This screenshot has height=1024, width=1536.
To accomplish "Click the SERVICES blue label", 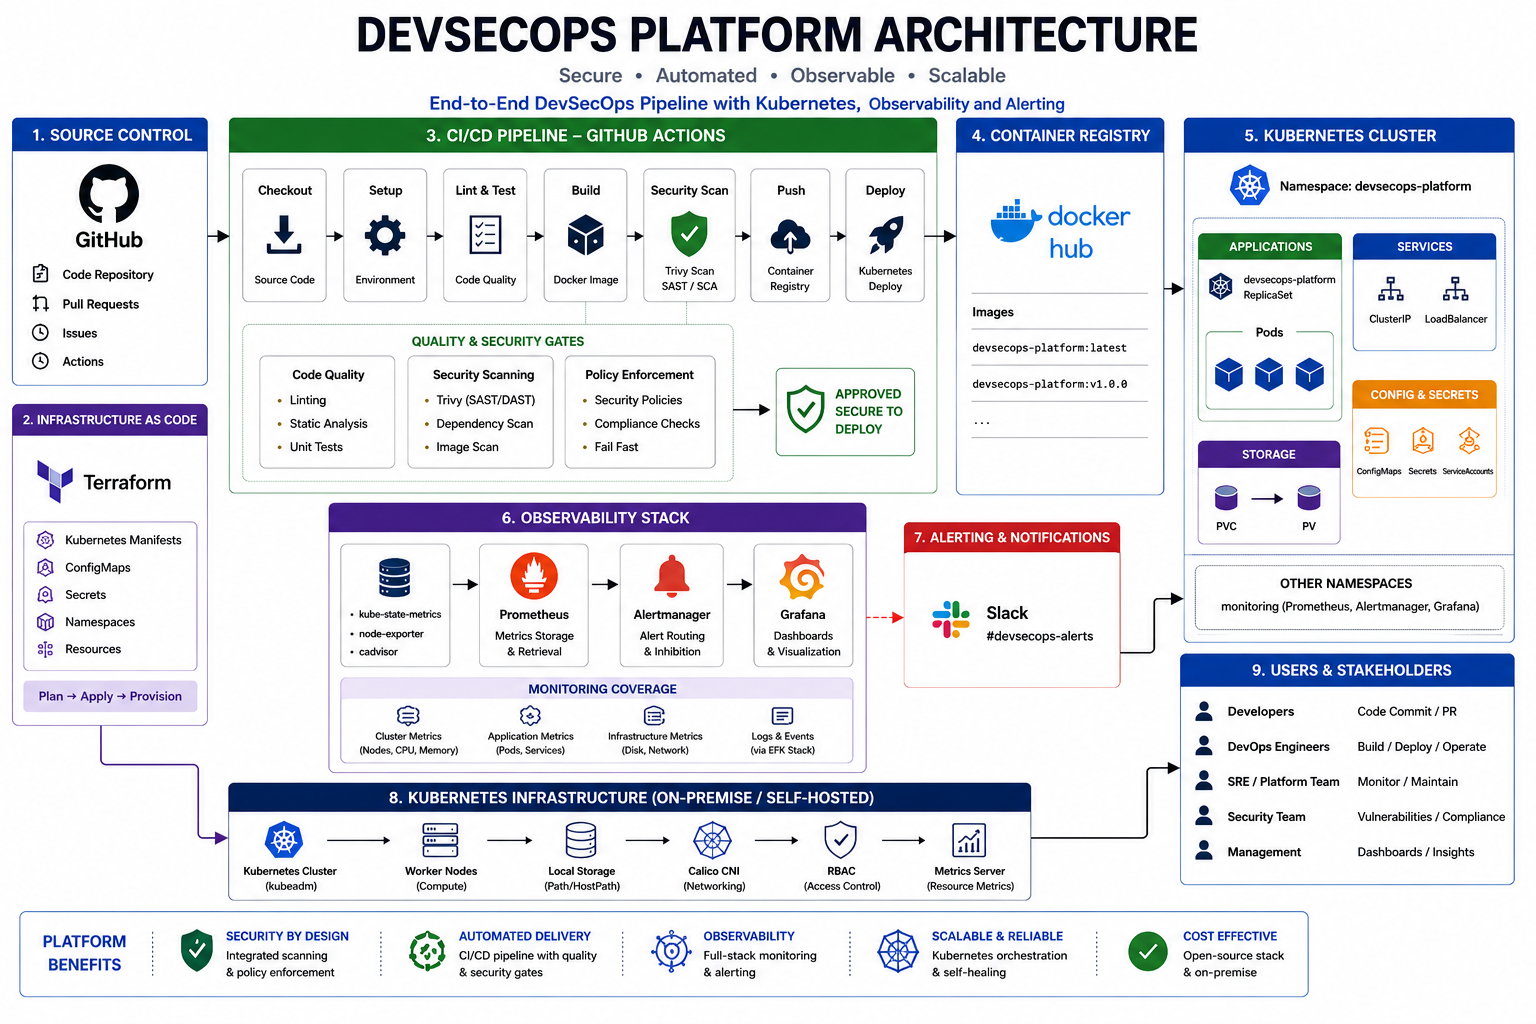I will tap(1424, 246).
